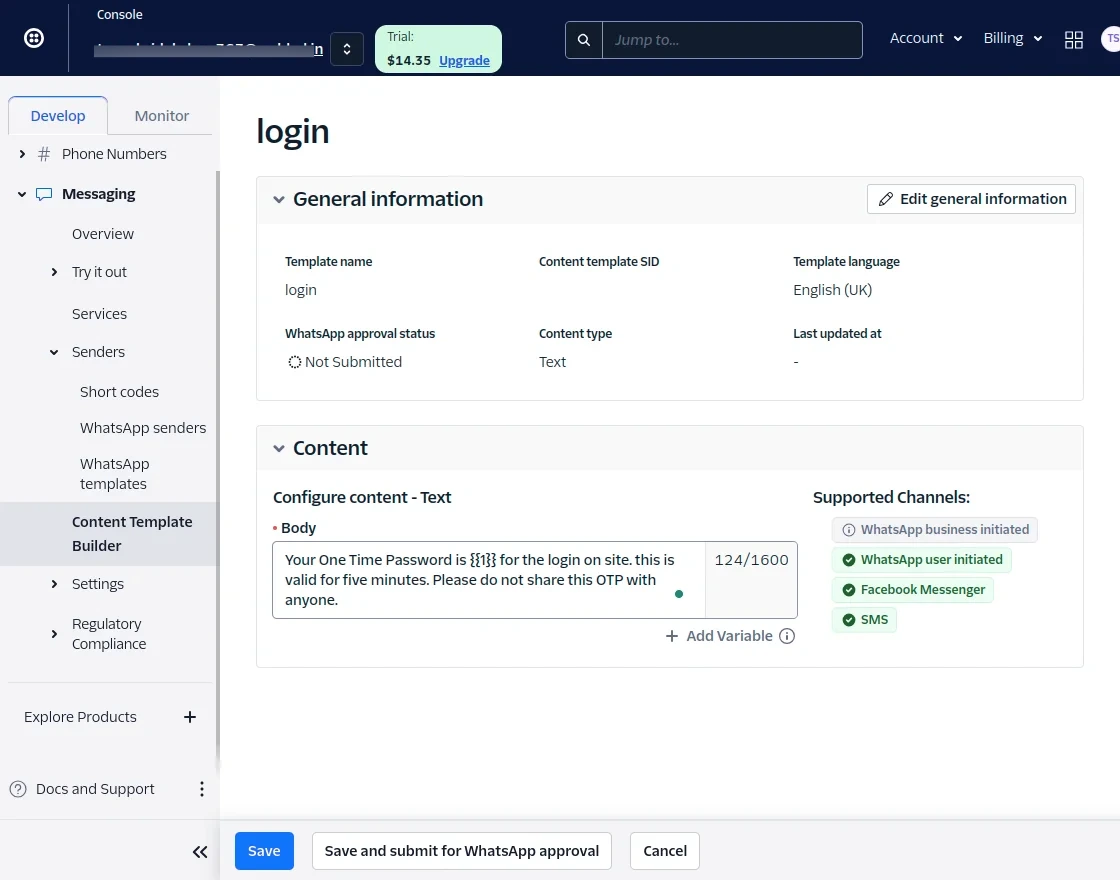Open the apps grid icon near Billing
The height and width of the screenshot is (880, 1120).
coord(1074,40)
